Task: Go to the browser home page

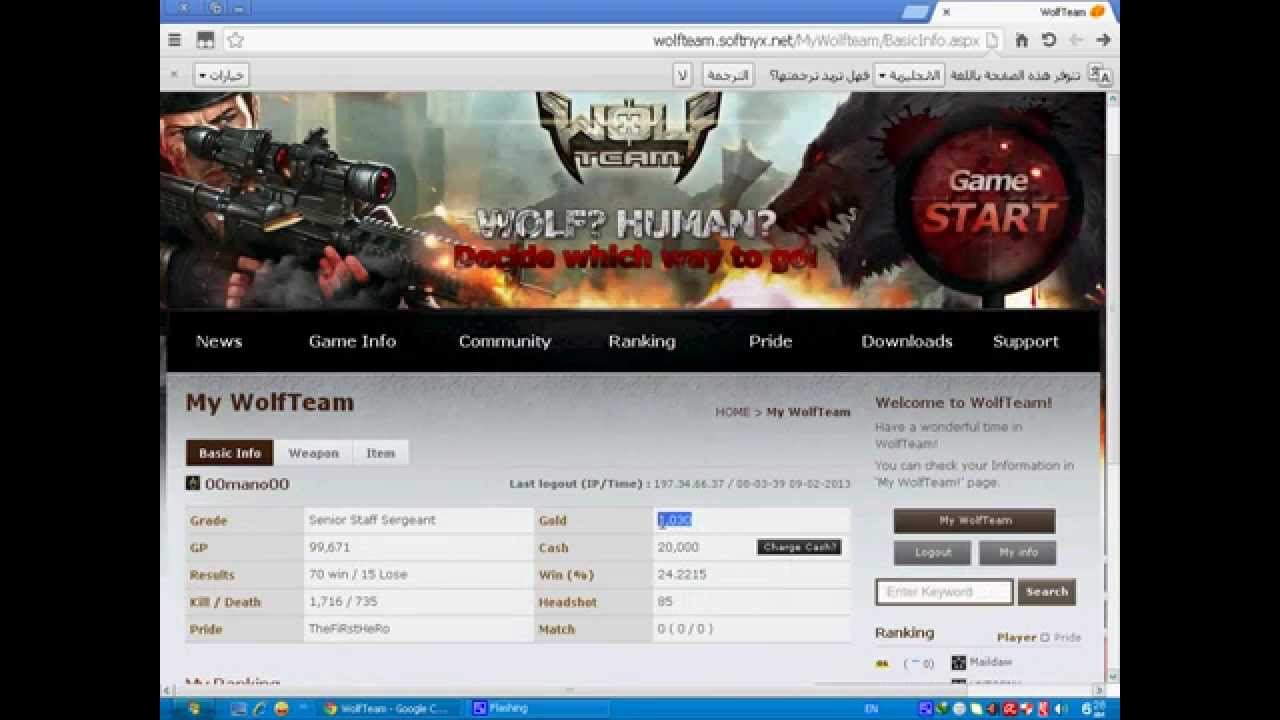Action: [1021, 40]
